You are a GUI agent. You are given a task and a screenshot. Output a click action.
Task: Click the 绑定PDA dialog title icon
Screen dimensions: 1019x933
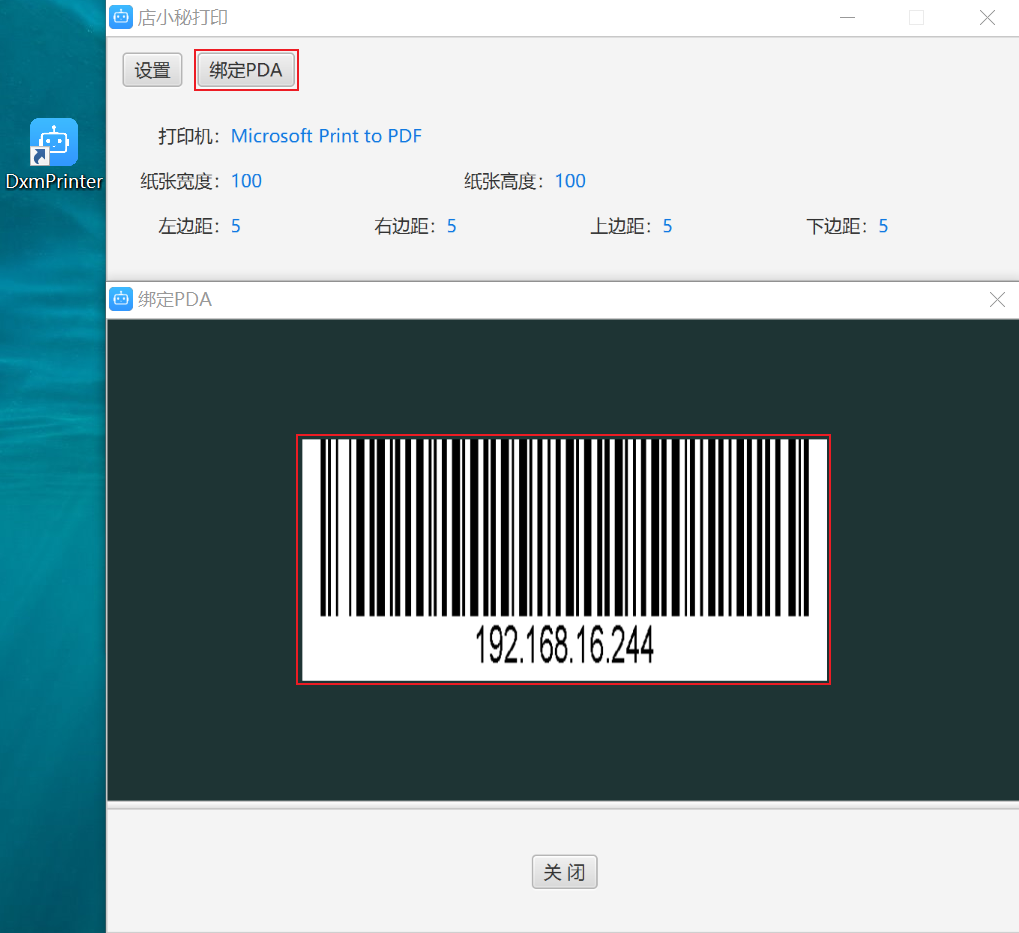point(121,300)
